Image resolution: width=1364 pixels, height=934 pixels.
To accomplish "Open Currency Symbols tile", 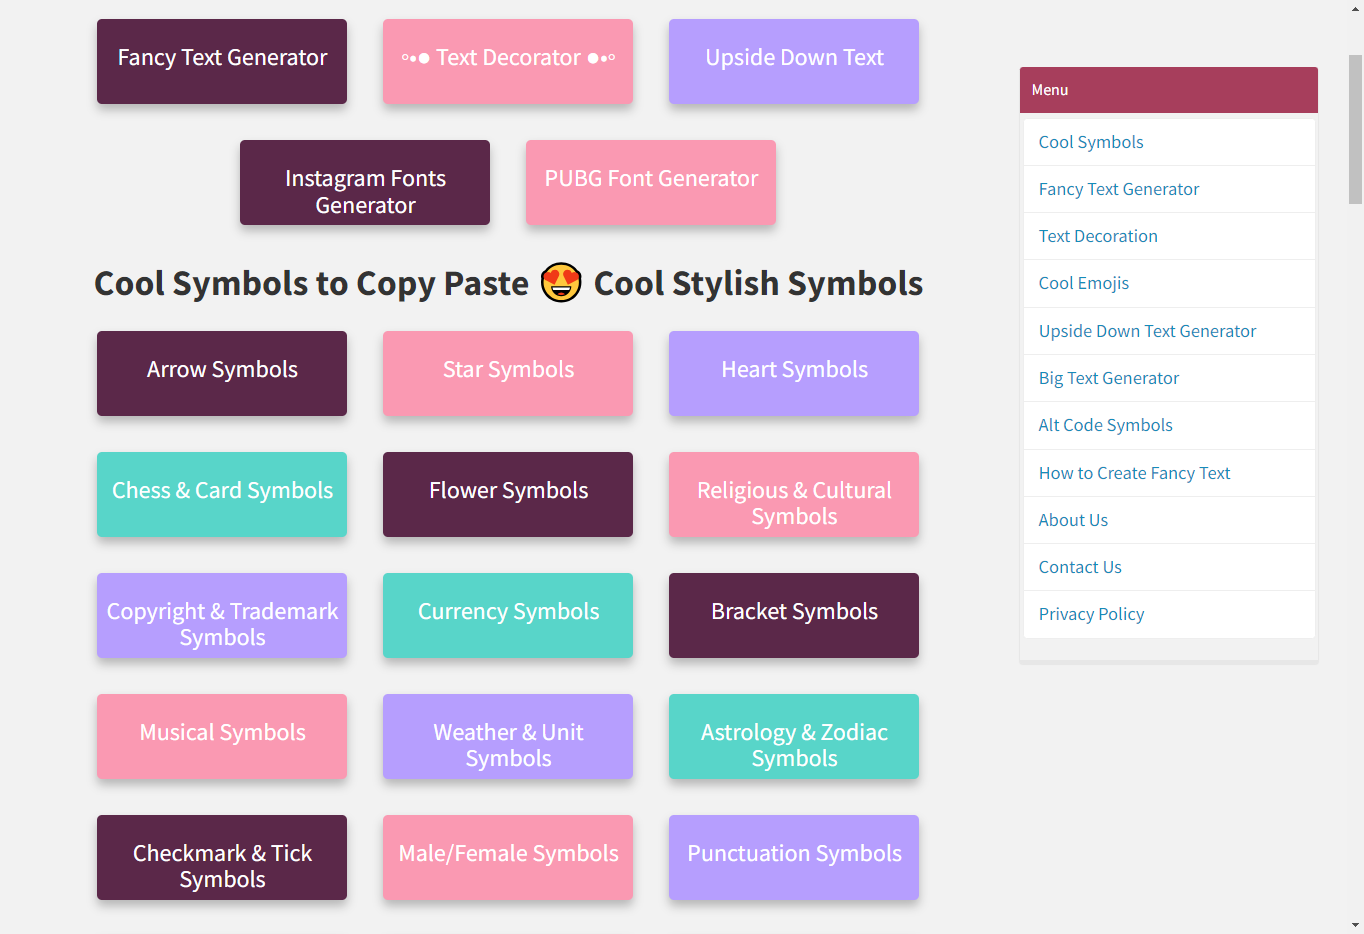I will point(508,614).
